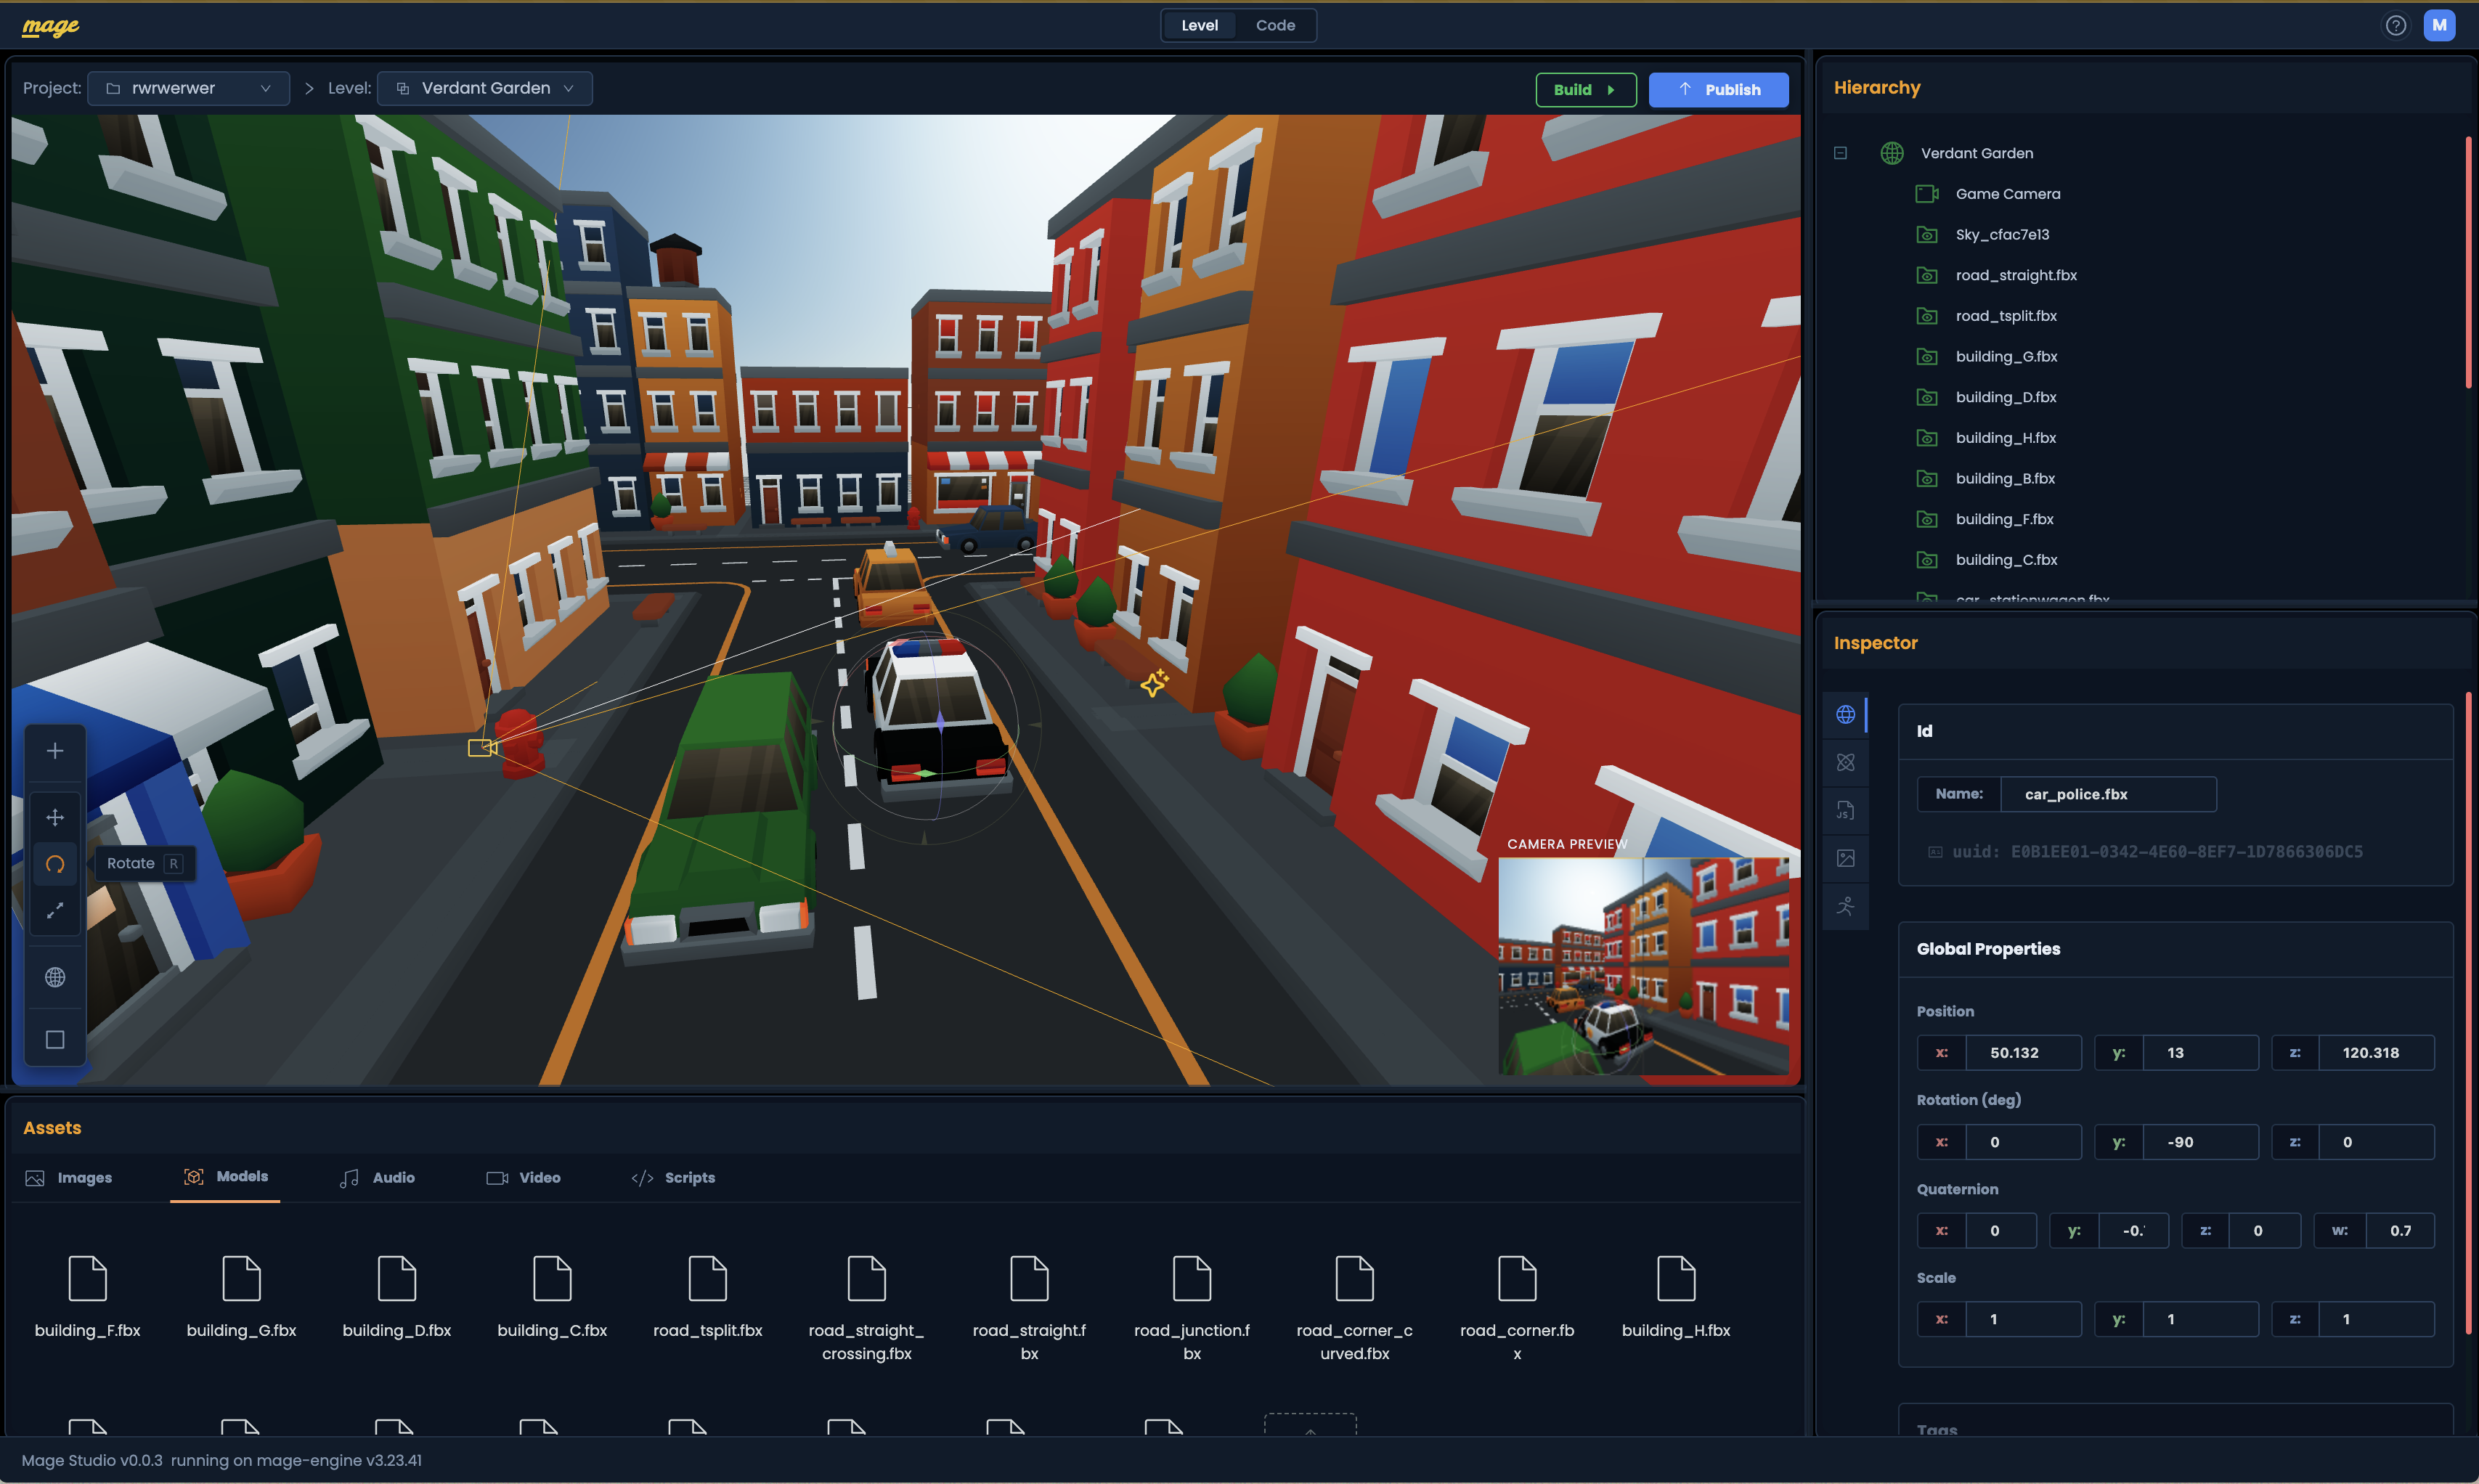
Task: Open the Physics atom tab in the Inspector
Action: 1845,762
